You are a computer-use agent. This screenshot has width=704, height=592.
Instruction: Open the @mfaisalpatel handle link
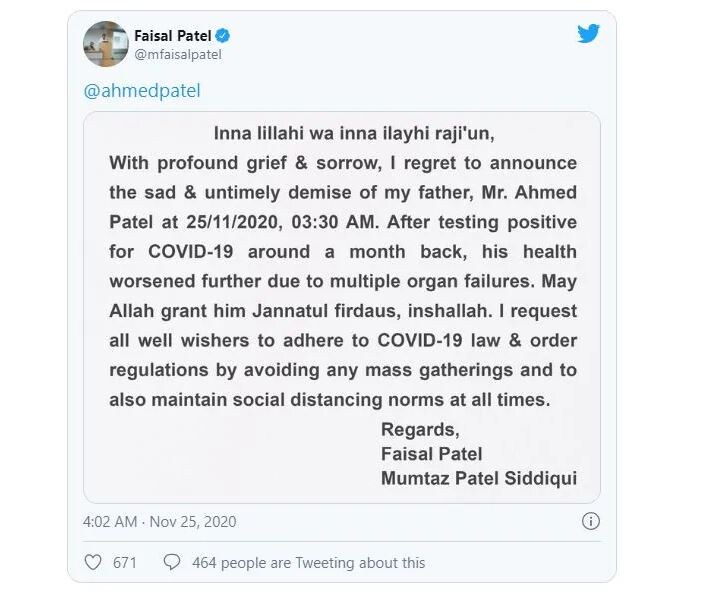coord(178,55)
